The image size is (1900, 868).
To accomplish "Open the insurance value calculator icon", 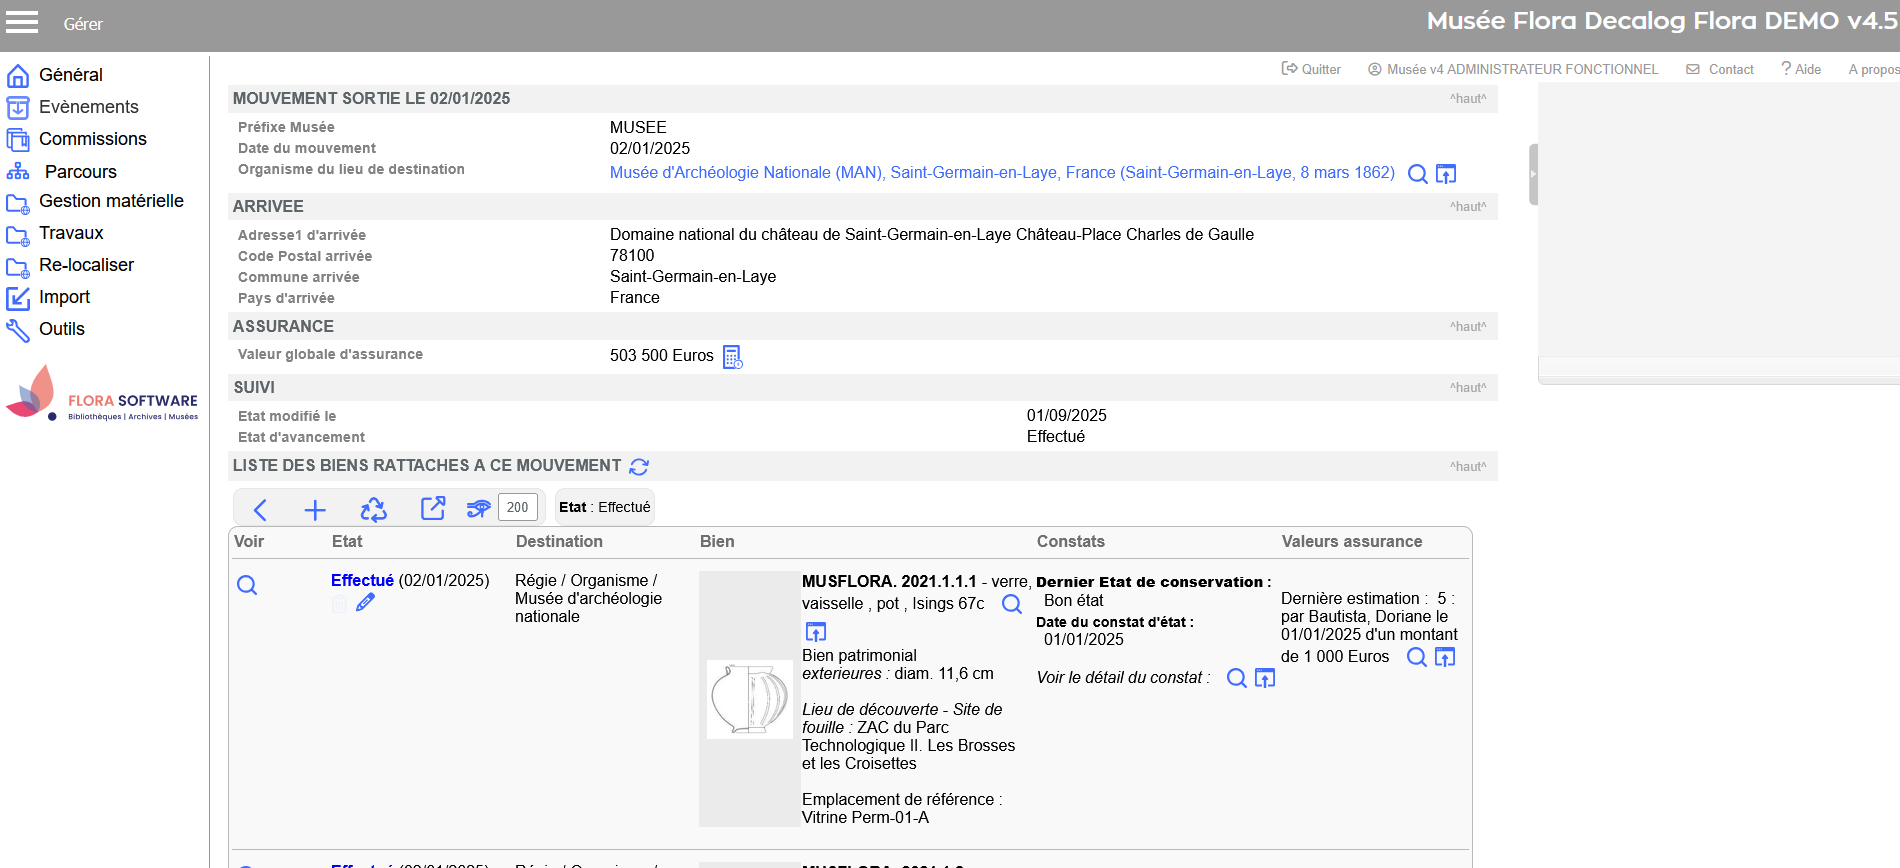I will pos(732,357).
